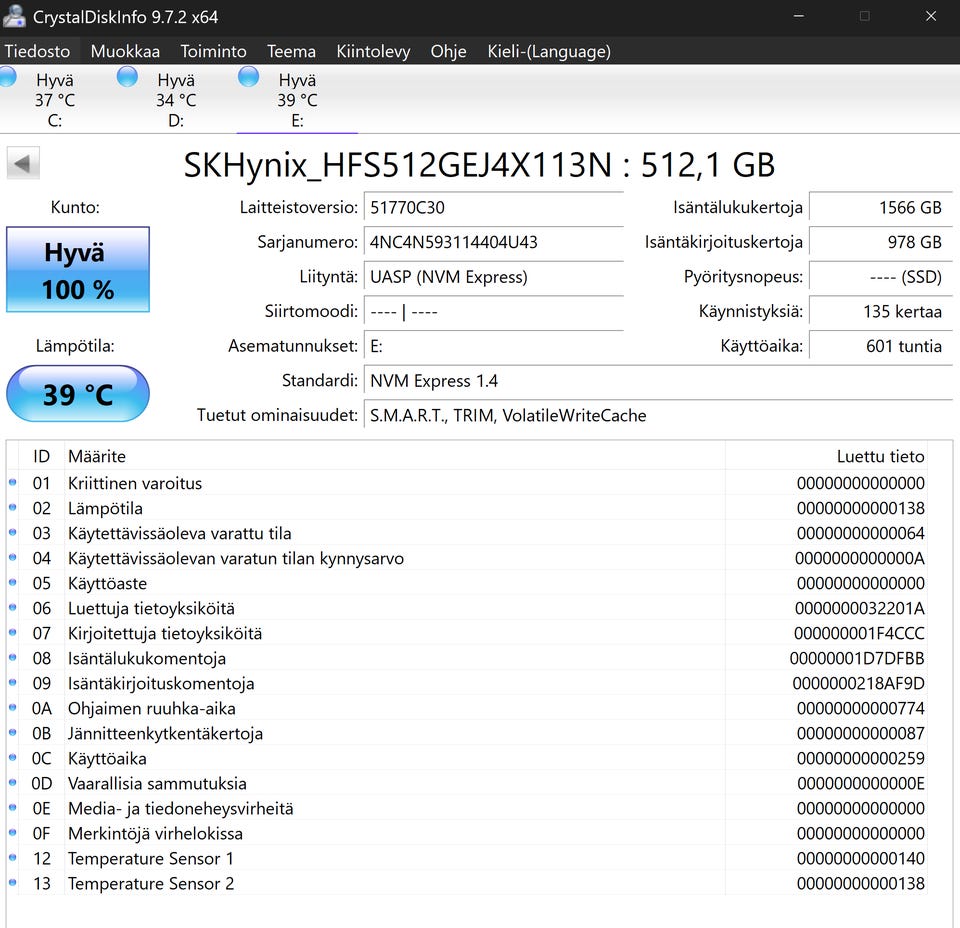The width and height of the screenshot is (960, 928).
Task: Click the Laitteistoversio firmware field
Action: (x=493, y=208)
